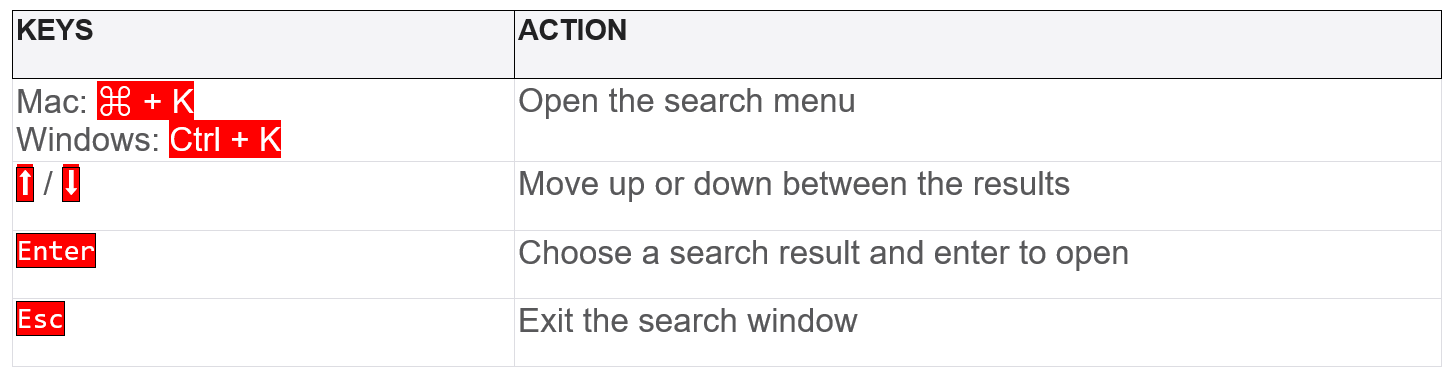Click the "Open the search menu" text
This screenshot has height=375, width=1452.
coord(686,101)
